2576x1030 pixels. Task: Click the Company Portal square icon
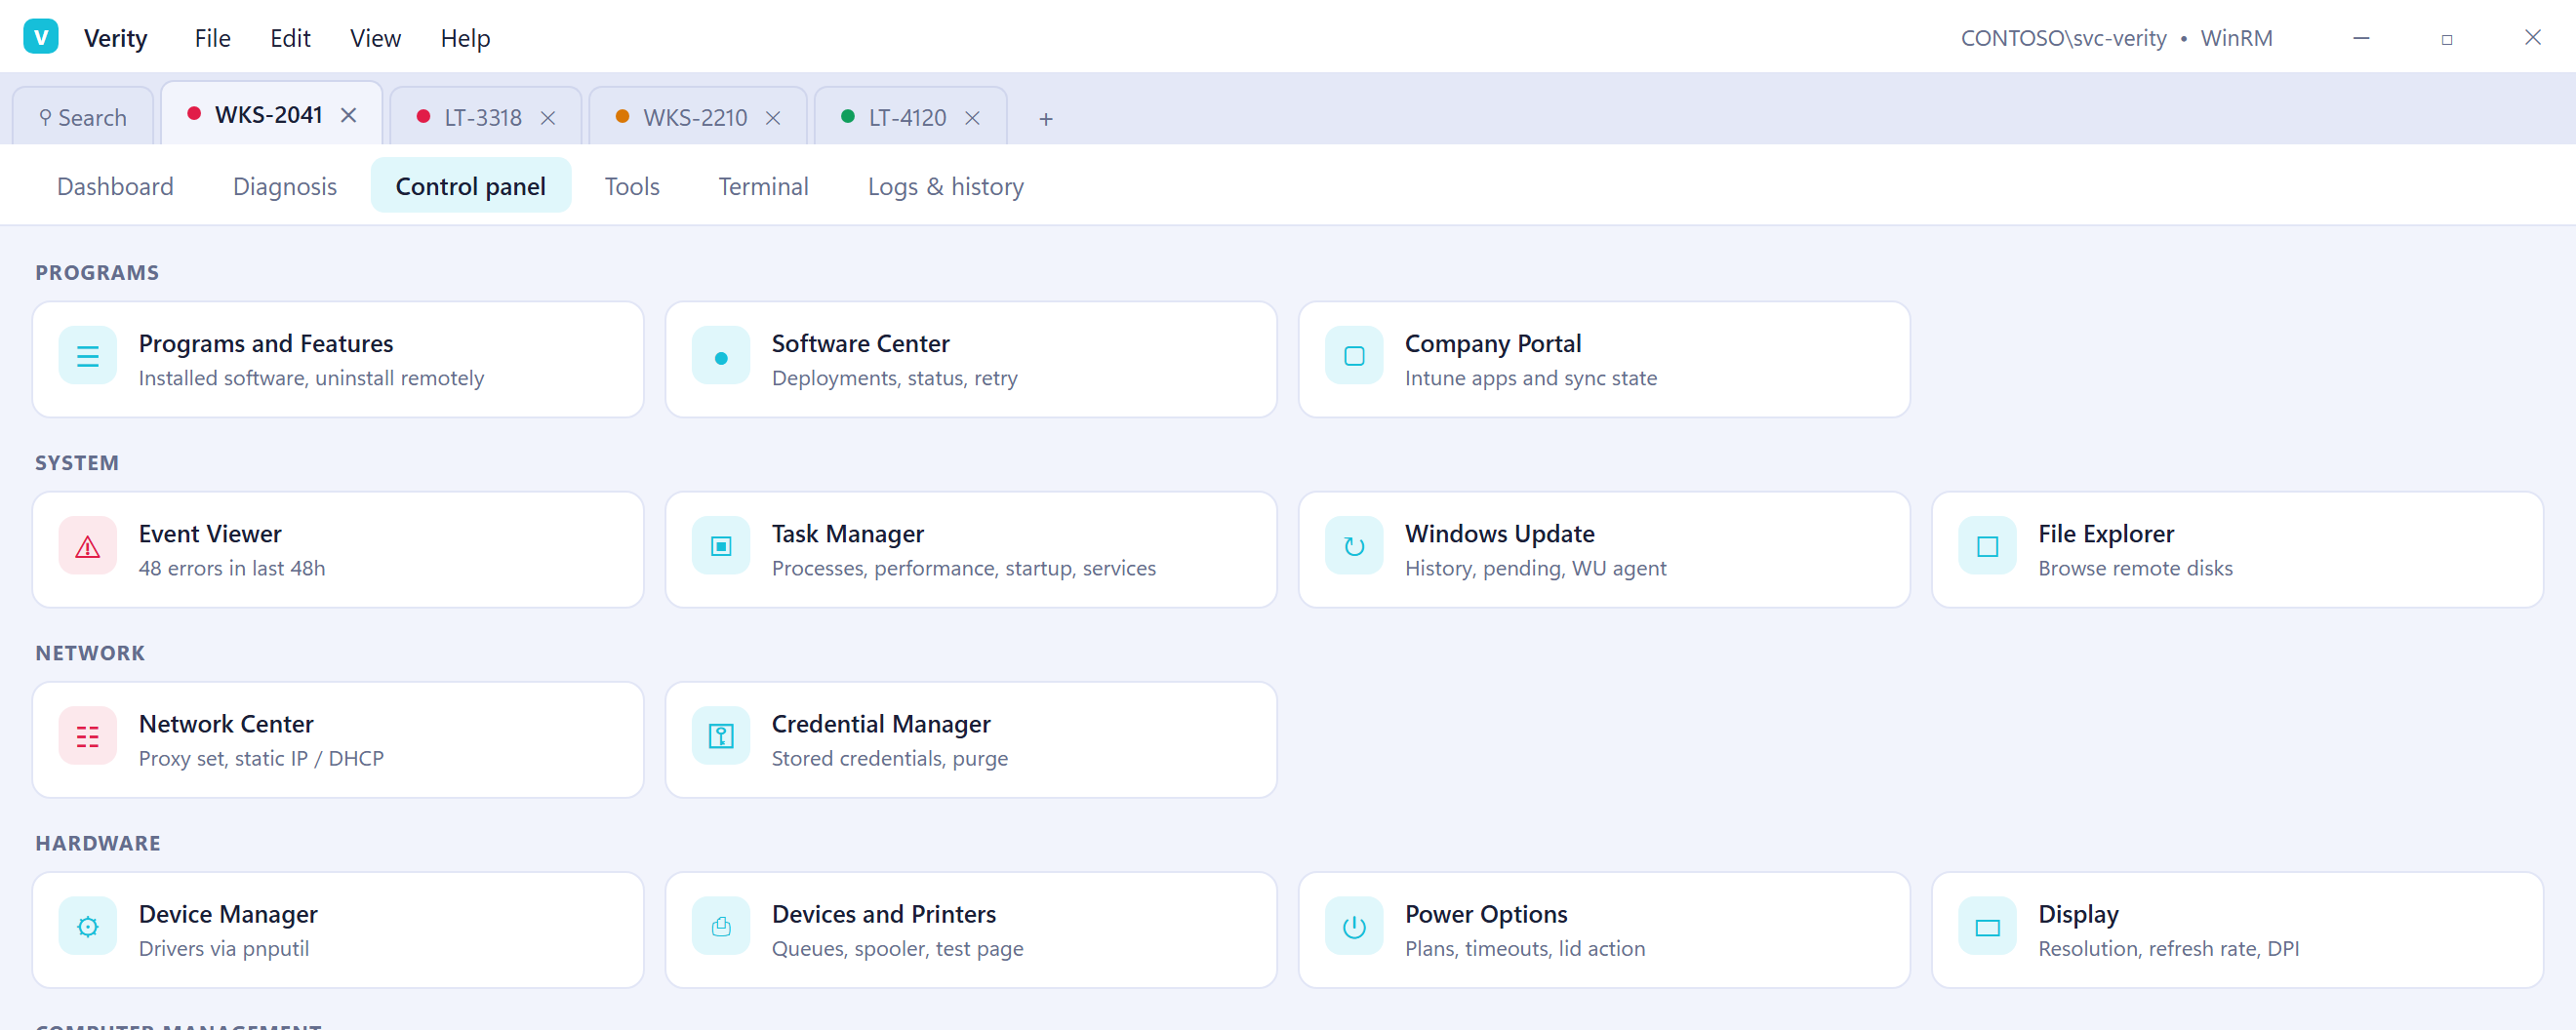point(1354,356)
